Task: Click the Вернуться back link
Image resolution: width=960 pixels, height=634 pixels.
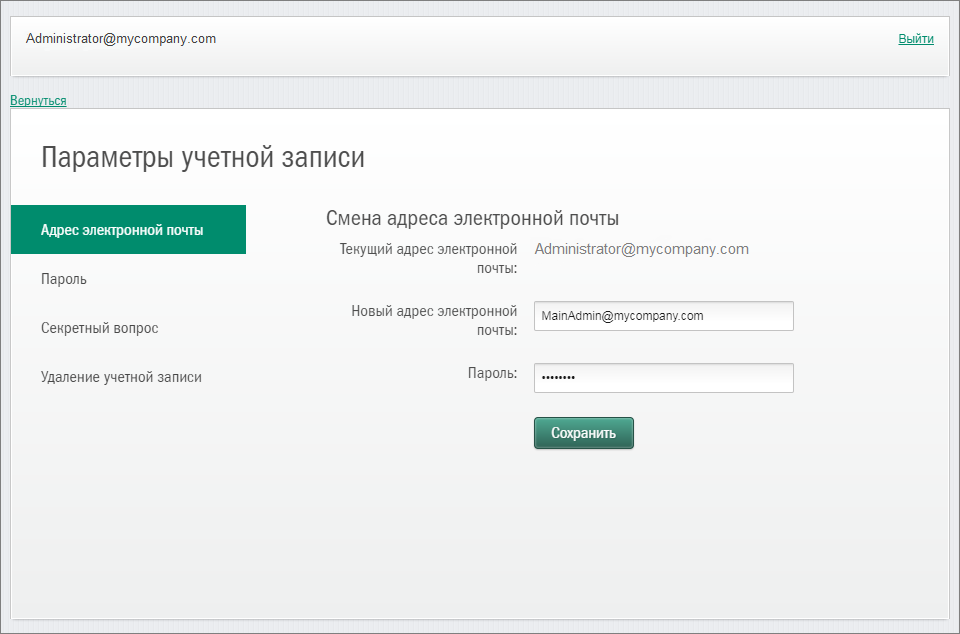Action: pos(38,101)
